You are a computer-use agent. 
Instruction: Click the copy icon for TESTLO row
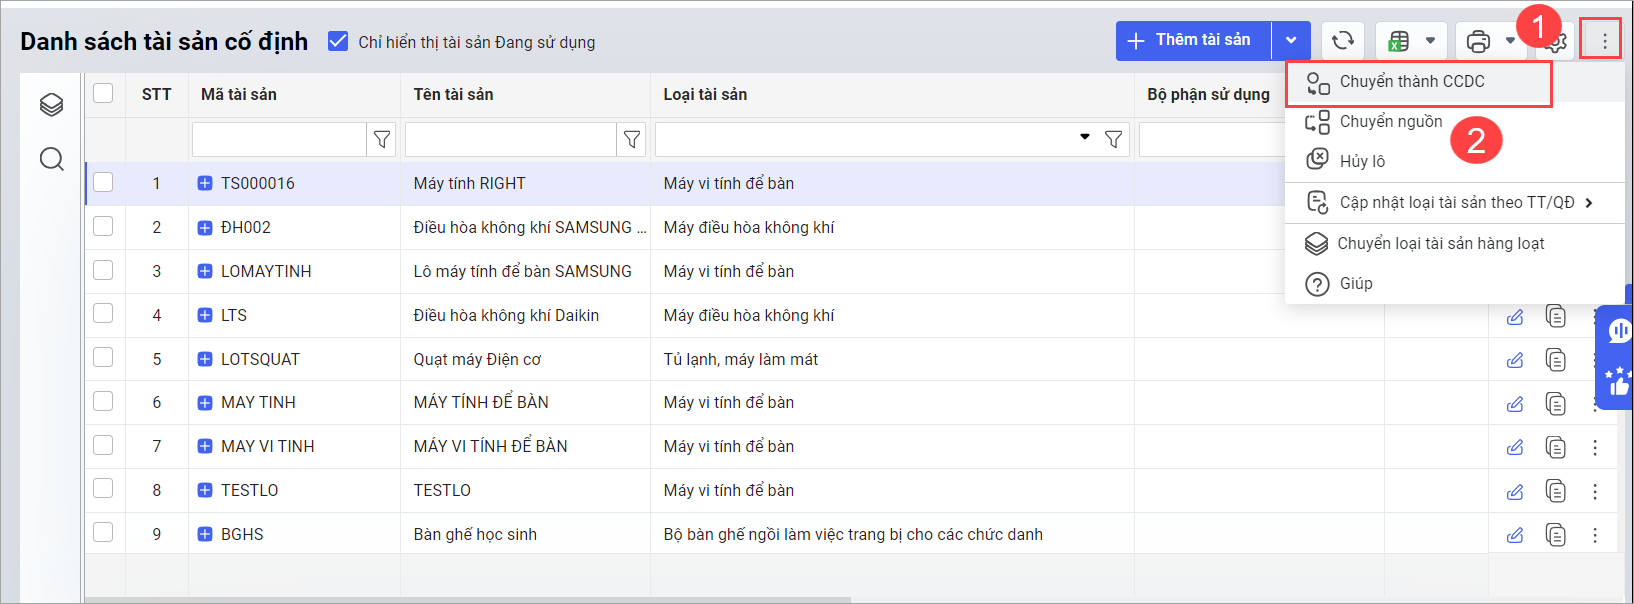(x=1555, y=491)
